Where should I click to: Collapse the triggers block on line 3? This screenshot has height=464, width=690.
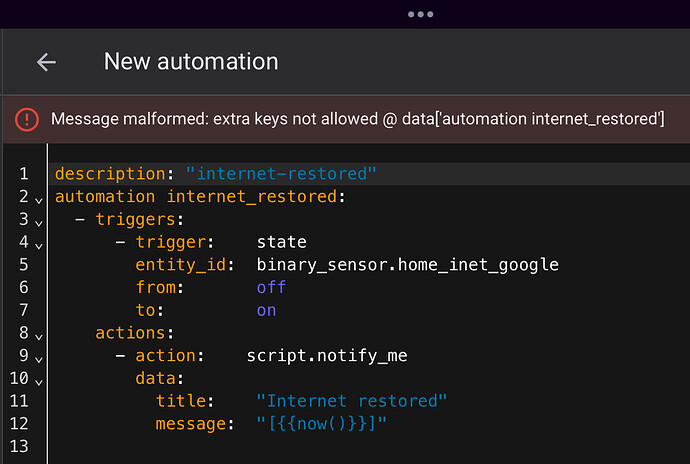(x=38, y=222)
